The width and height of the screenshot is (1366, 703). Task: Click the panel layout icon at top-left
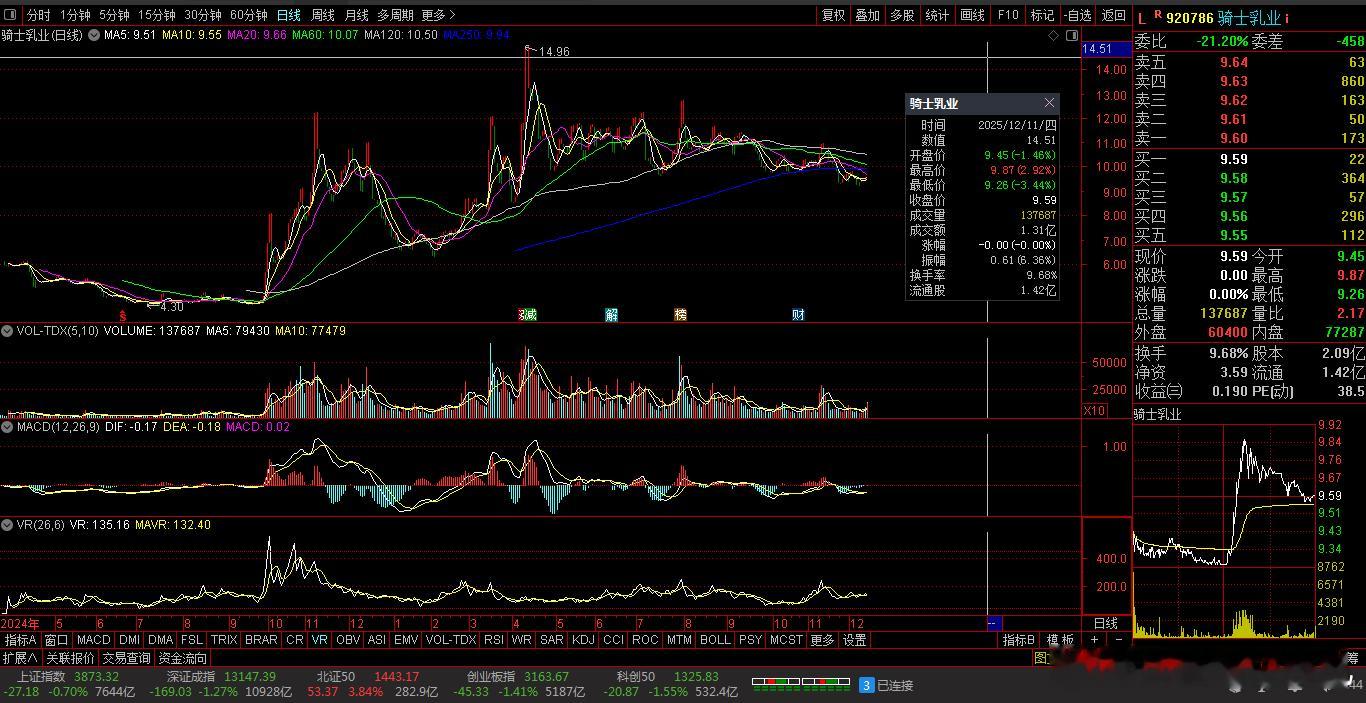(12, 15)
